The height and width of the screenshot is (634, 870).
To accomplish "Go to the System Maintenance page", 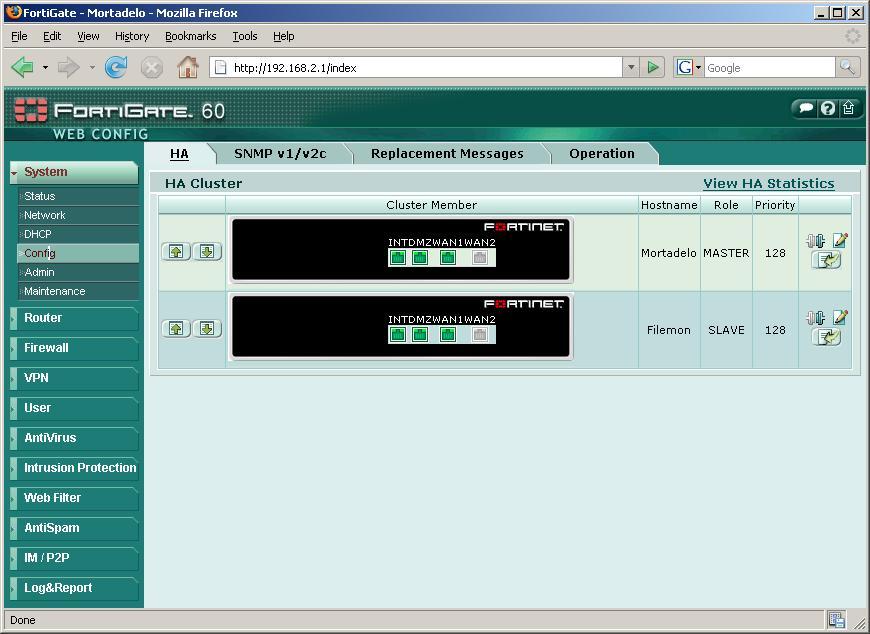I will (78, 291).
